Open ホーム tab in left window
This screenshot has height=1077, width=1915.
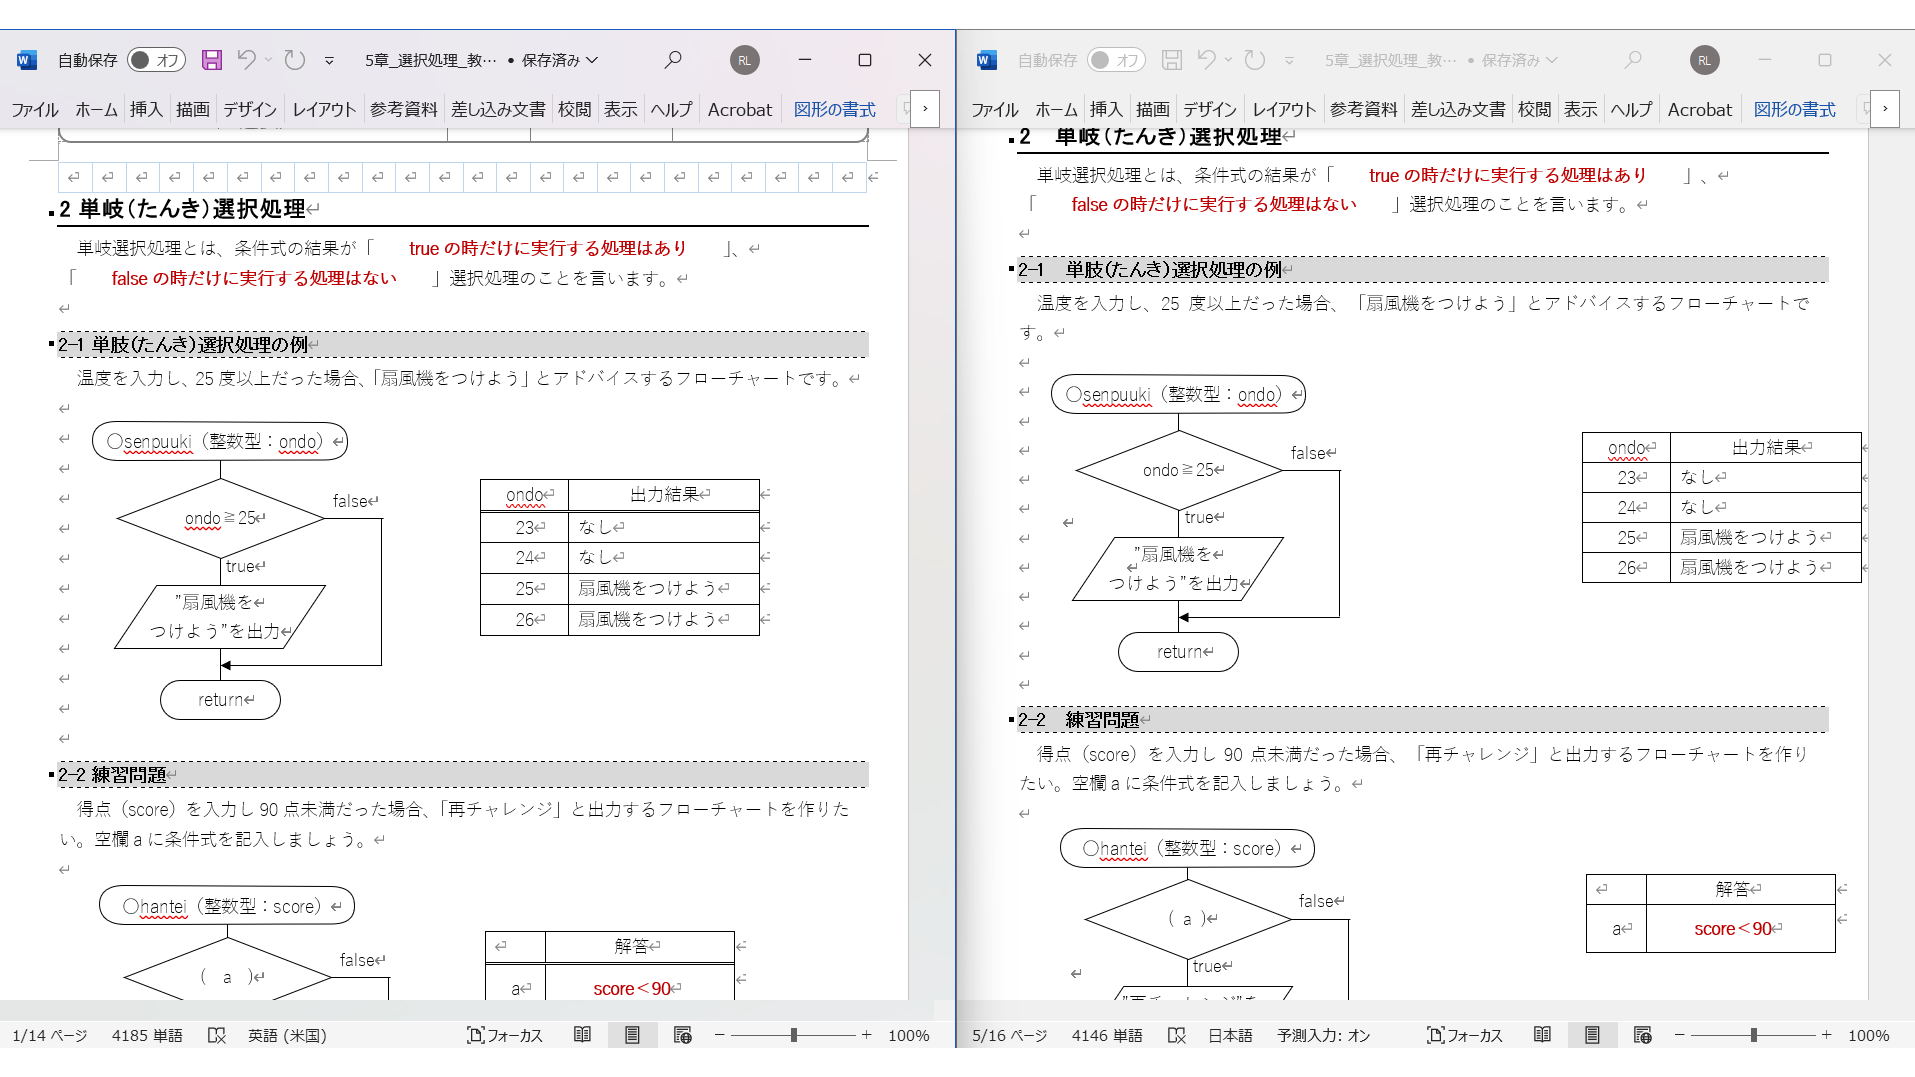tap(96, 109)
